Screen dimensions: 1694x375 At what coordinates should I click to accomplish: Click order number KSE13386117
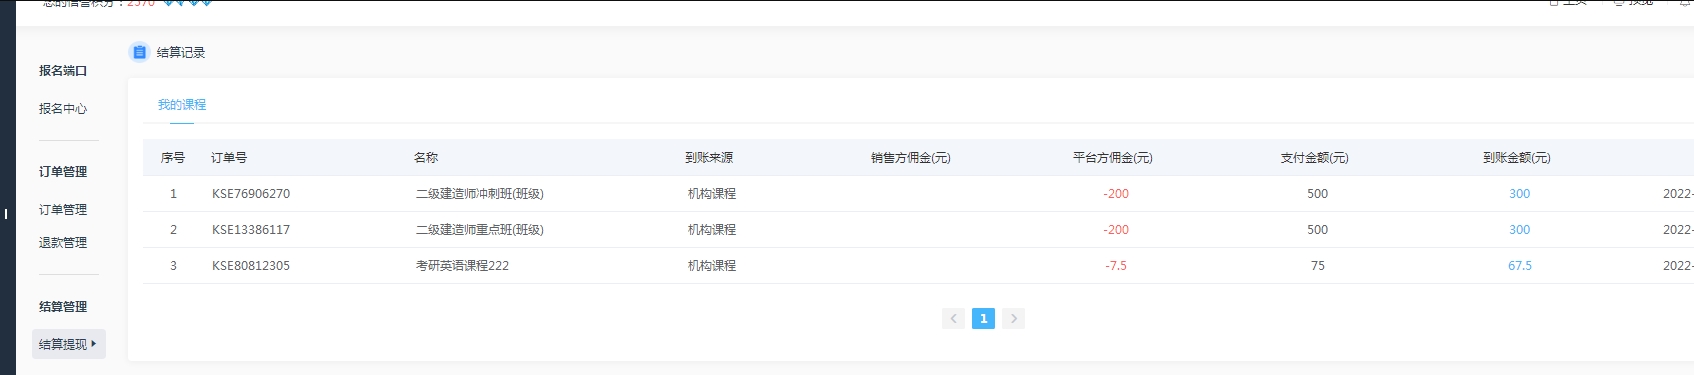(x=251, y=230)
